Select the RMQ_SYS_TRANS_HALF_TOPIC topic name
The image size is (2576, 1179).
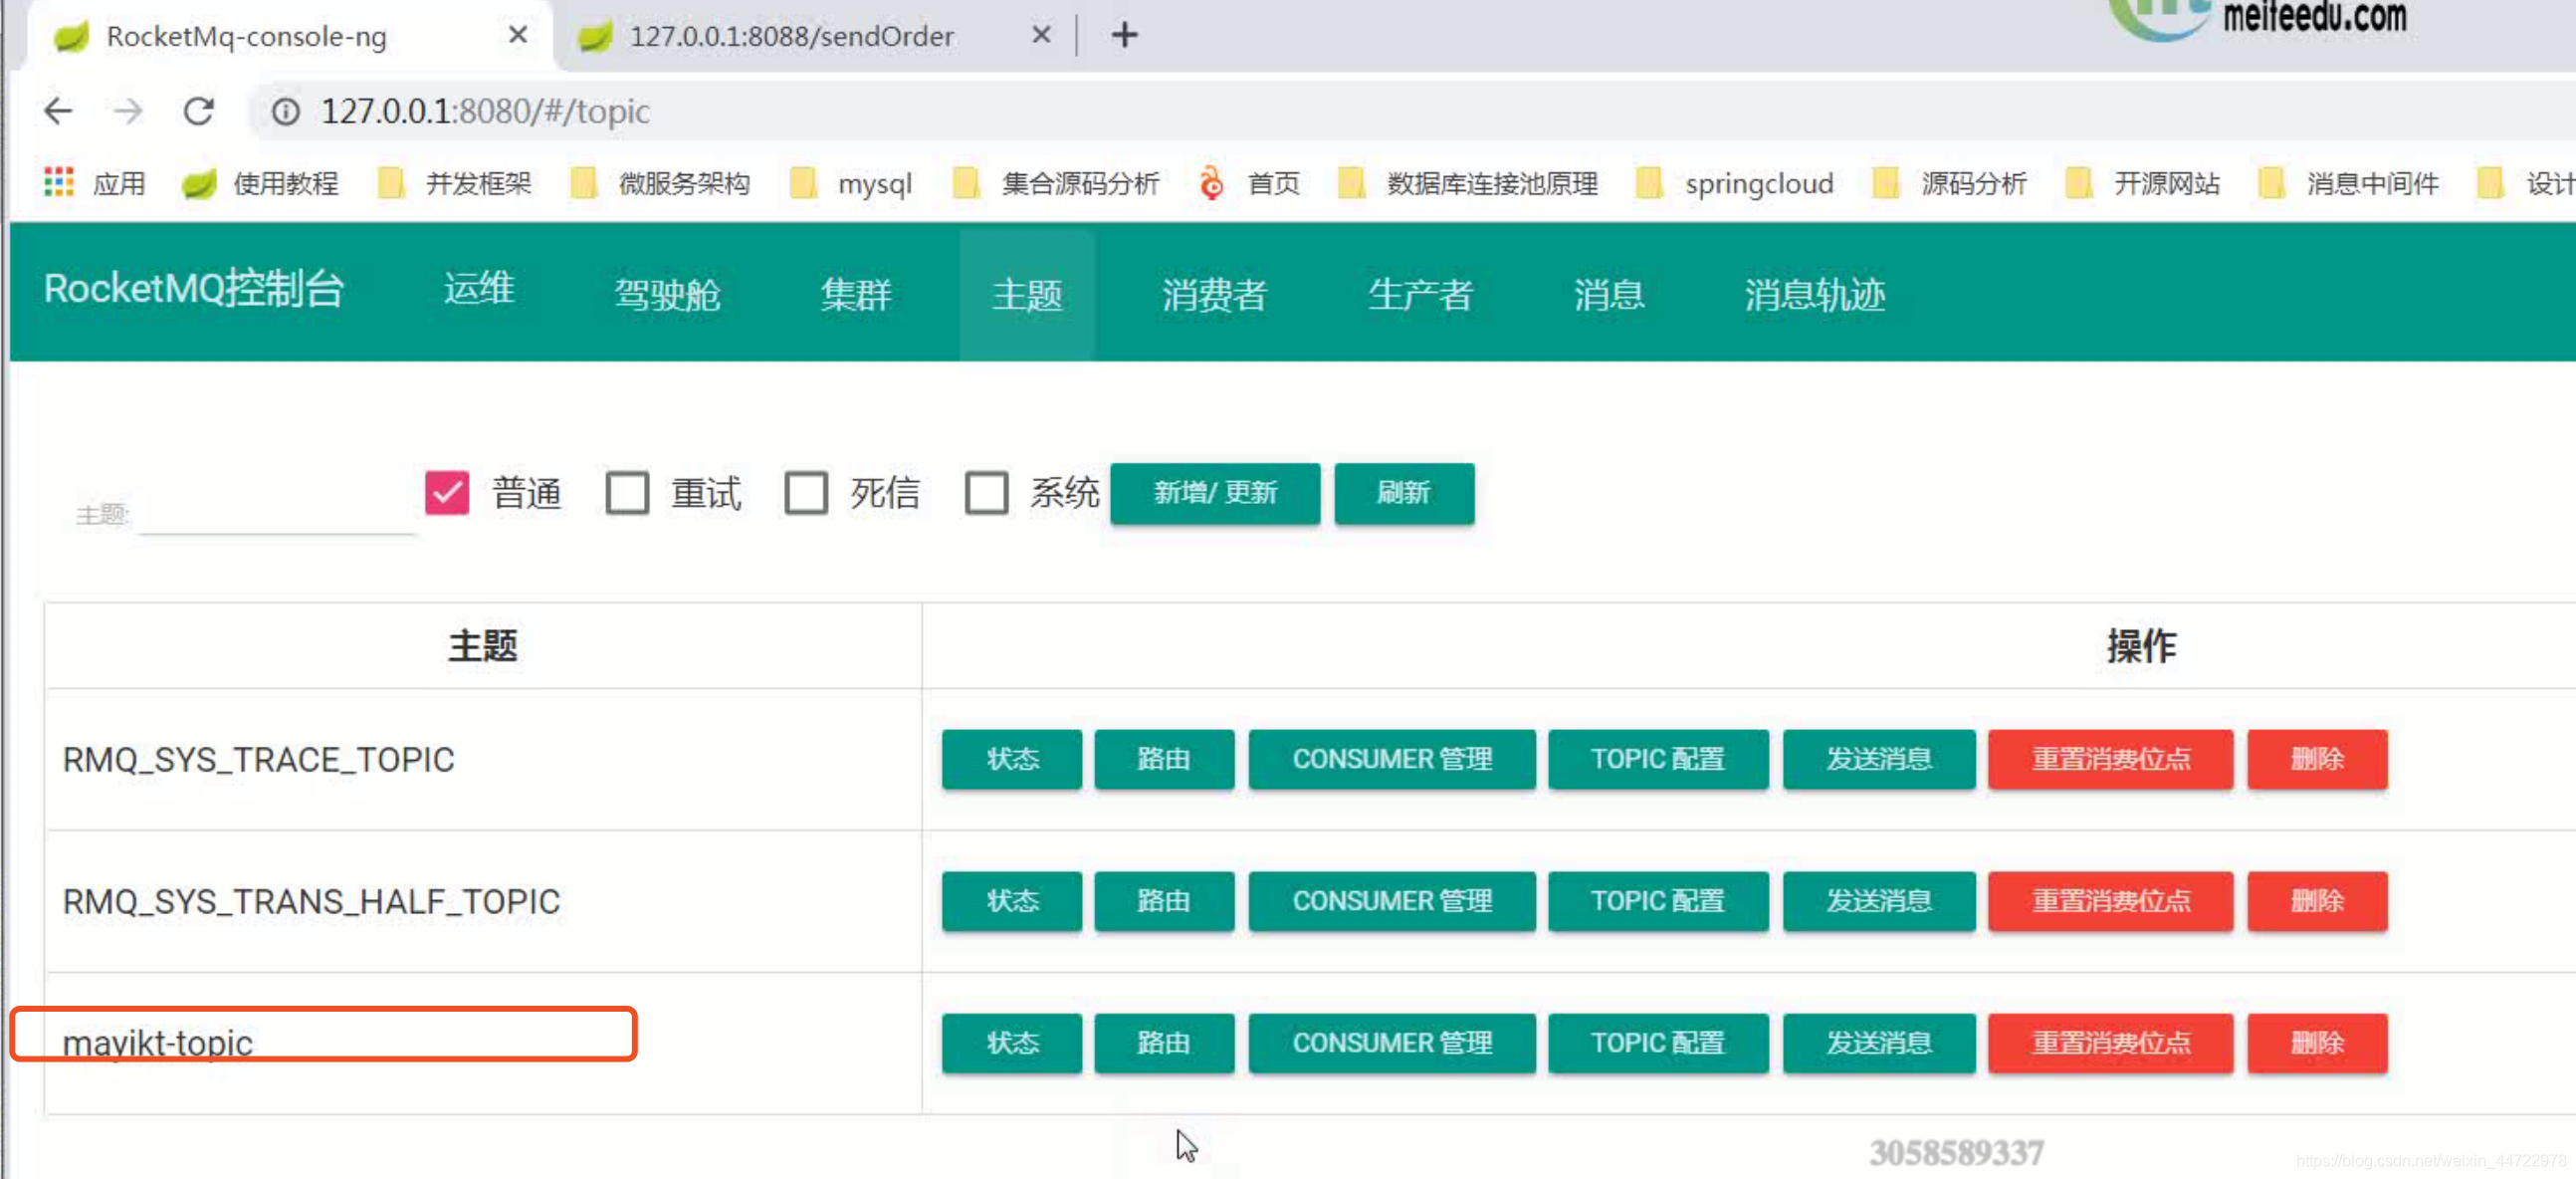(x=311, y=902)
